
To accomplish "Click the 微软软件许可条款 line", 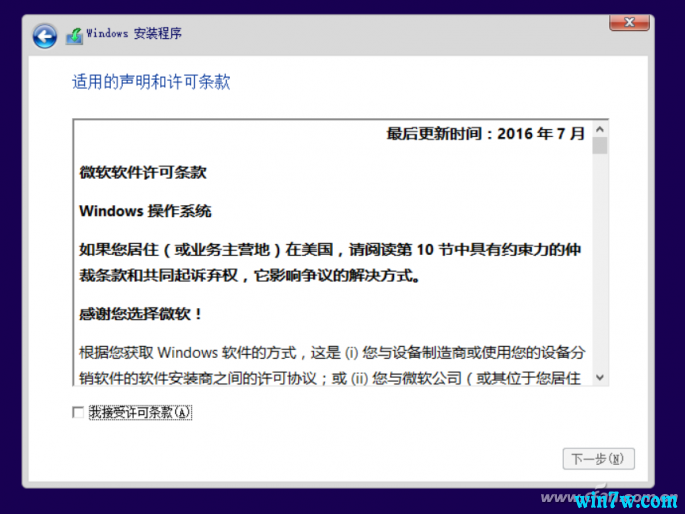I will pos(143,172).
